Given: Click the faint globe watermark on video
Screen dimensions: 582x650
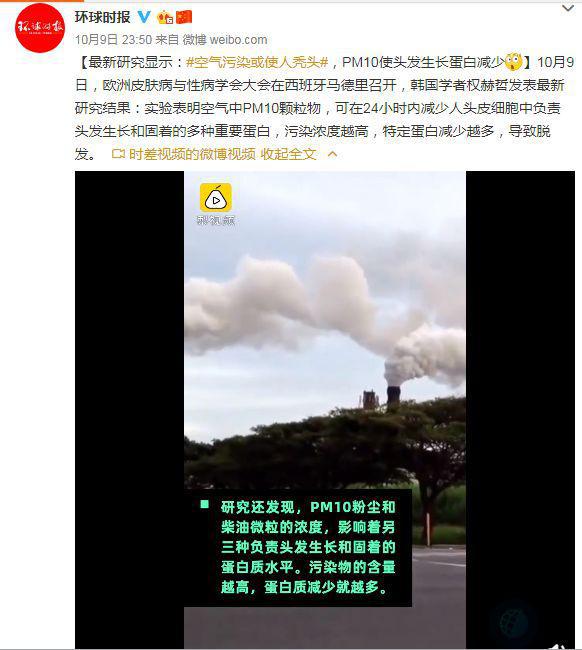Looking at the screenshot, I should 513,622.
